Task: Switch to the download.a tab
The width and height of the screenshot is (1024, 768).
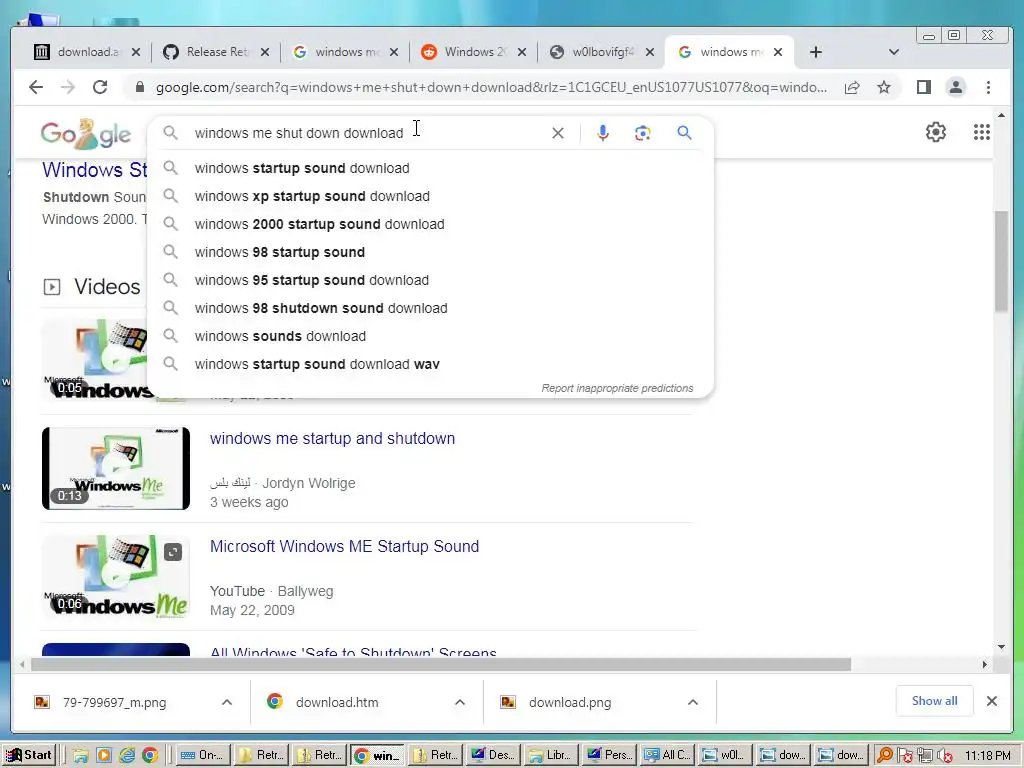Action: 87,52
